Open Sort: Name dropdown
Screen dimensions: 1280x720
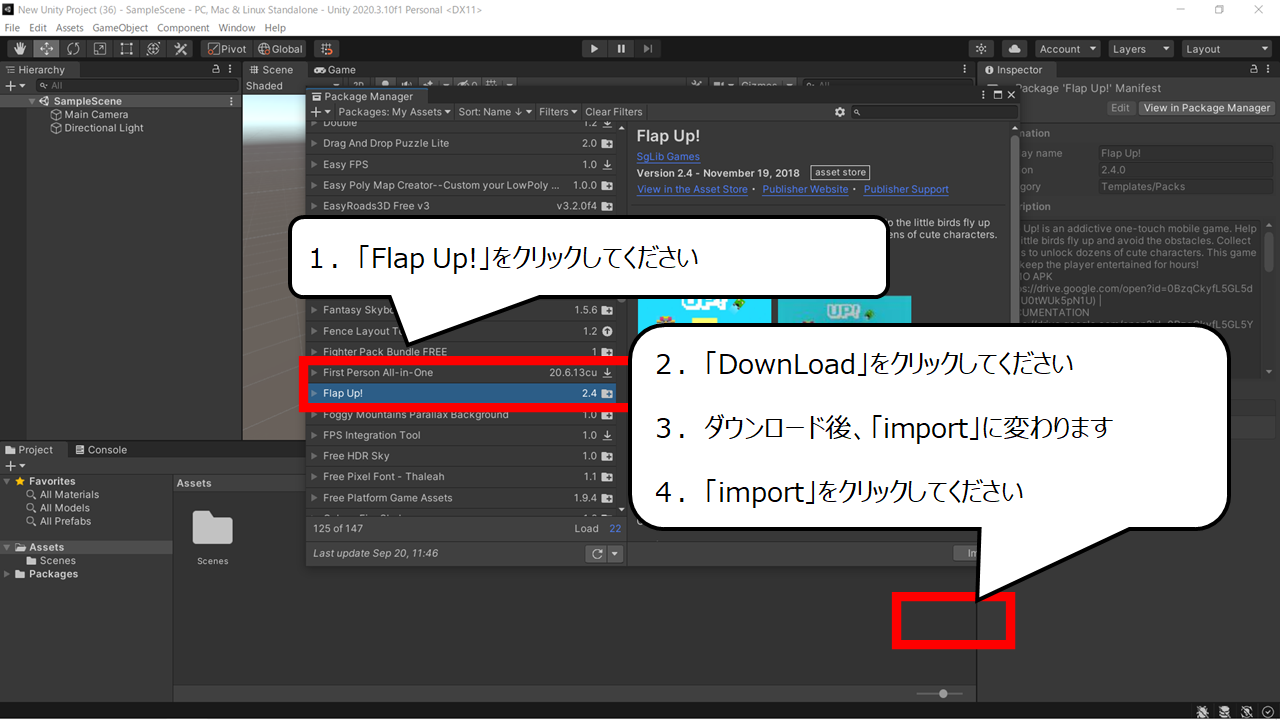[496, 112]
